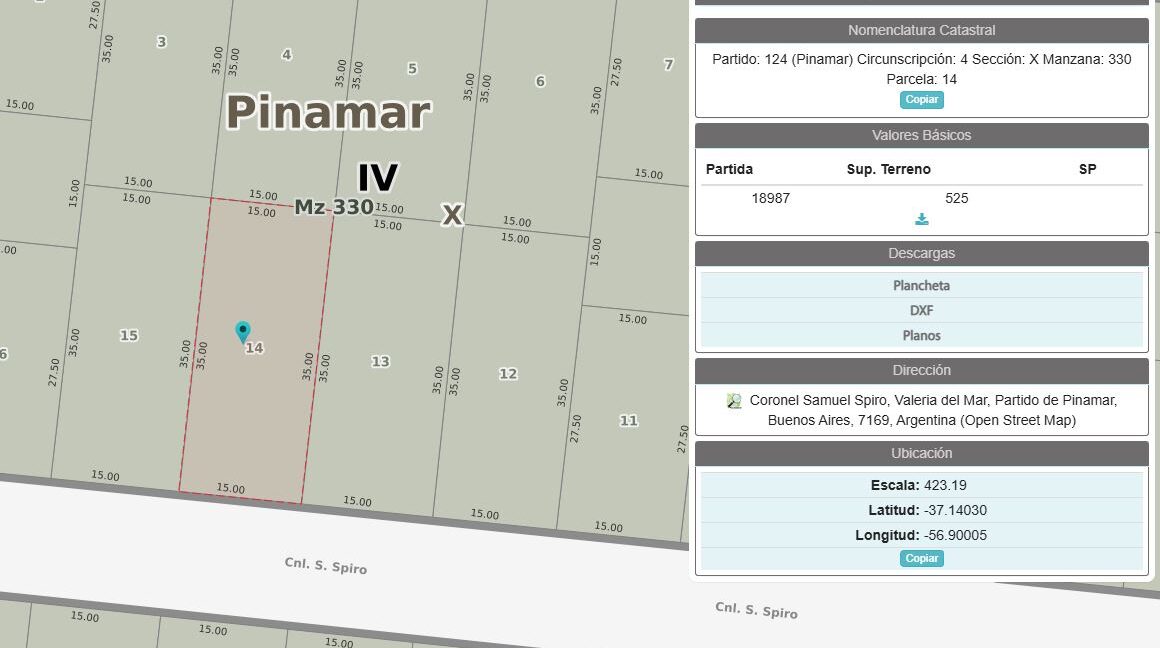Click the download icon under Valores Básicos
This screenshot has width=1160, height=648.
tap(922, 219)
